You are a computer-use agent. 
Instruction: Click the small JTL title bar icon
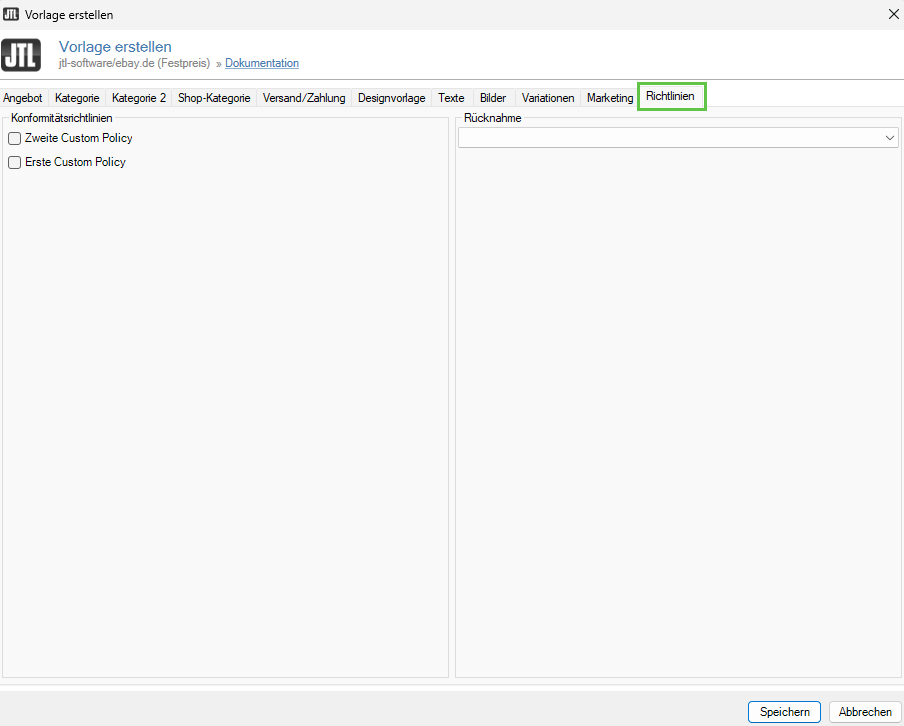tap(12, 14)
